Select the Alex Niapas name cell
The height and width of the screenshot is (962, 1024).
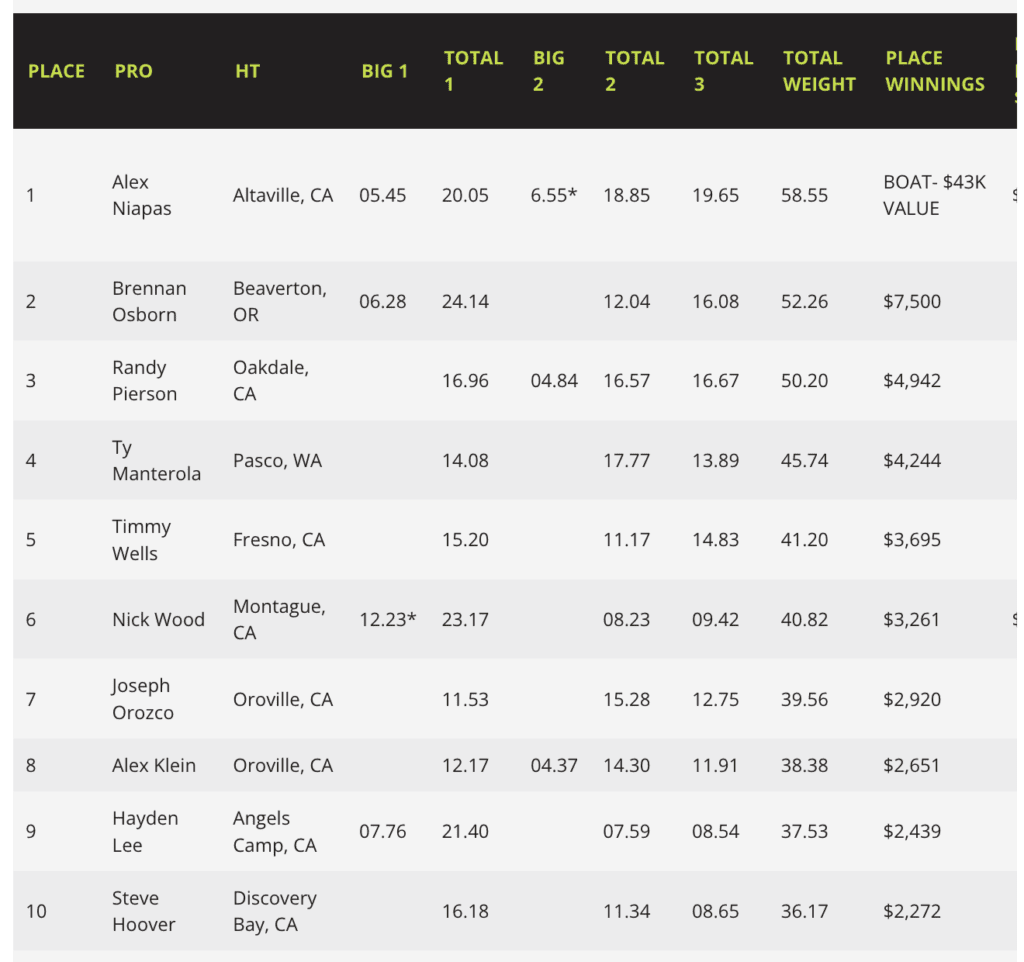coord(142,195)
